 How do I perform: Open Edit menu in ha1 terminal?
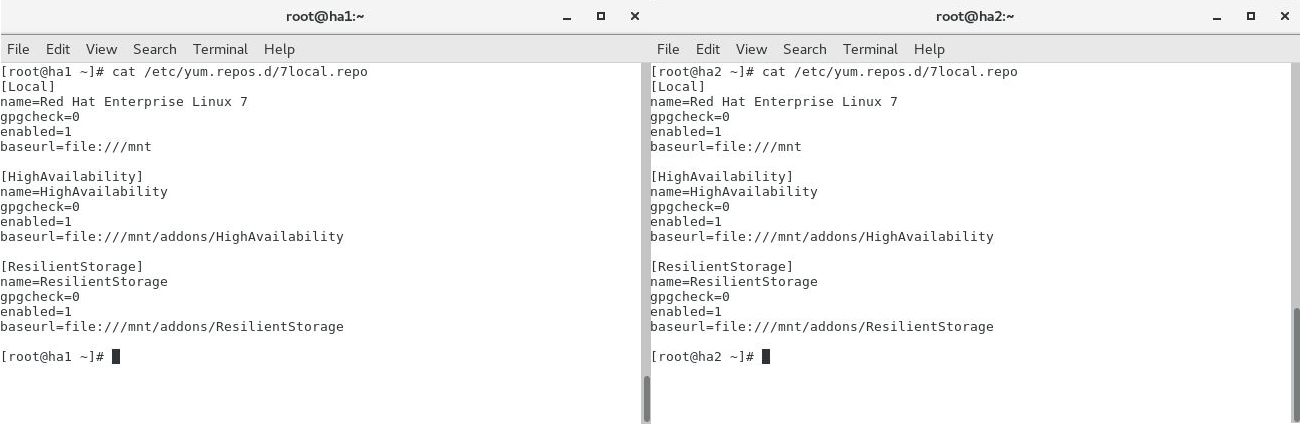pos(58,49)
